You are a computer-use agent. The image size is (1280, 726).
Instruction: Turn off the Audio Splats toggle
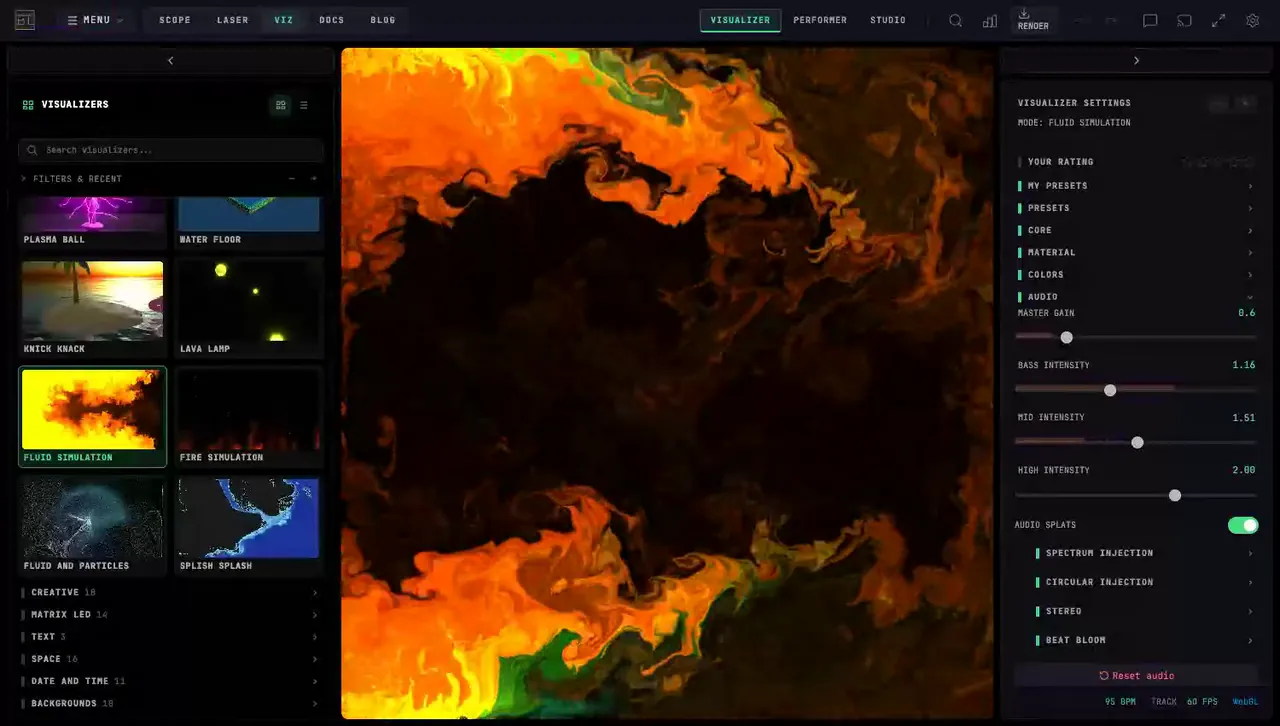(x=1243, y=525)
